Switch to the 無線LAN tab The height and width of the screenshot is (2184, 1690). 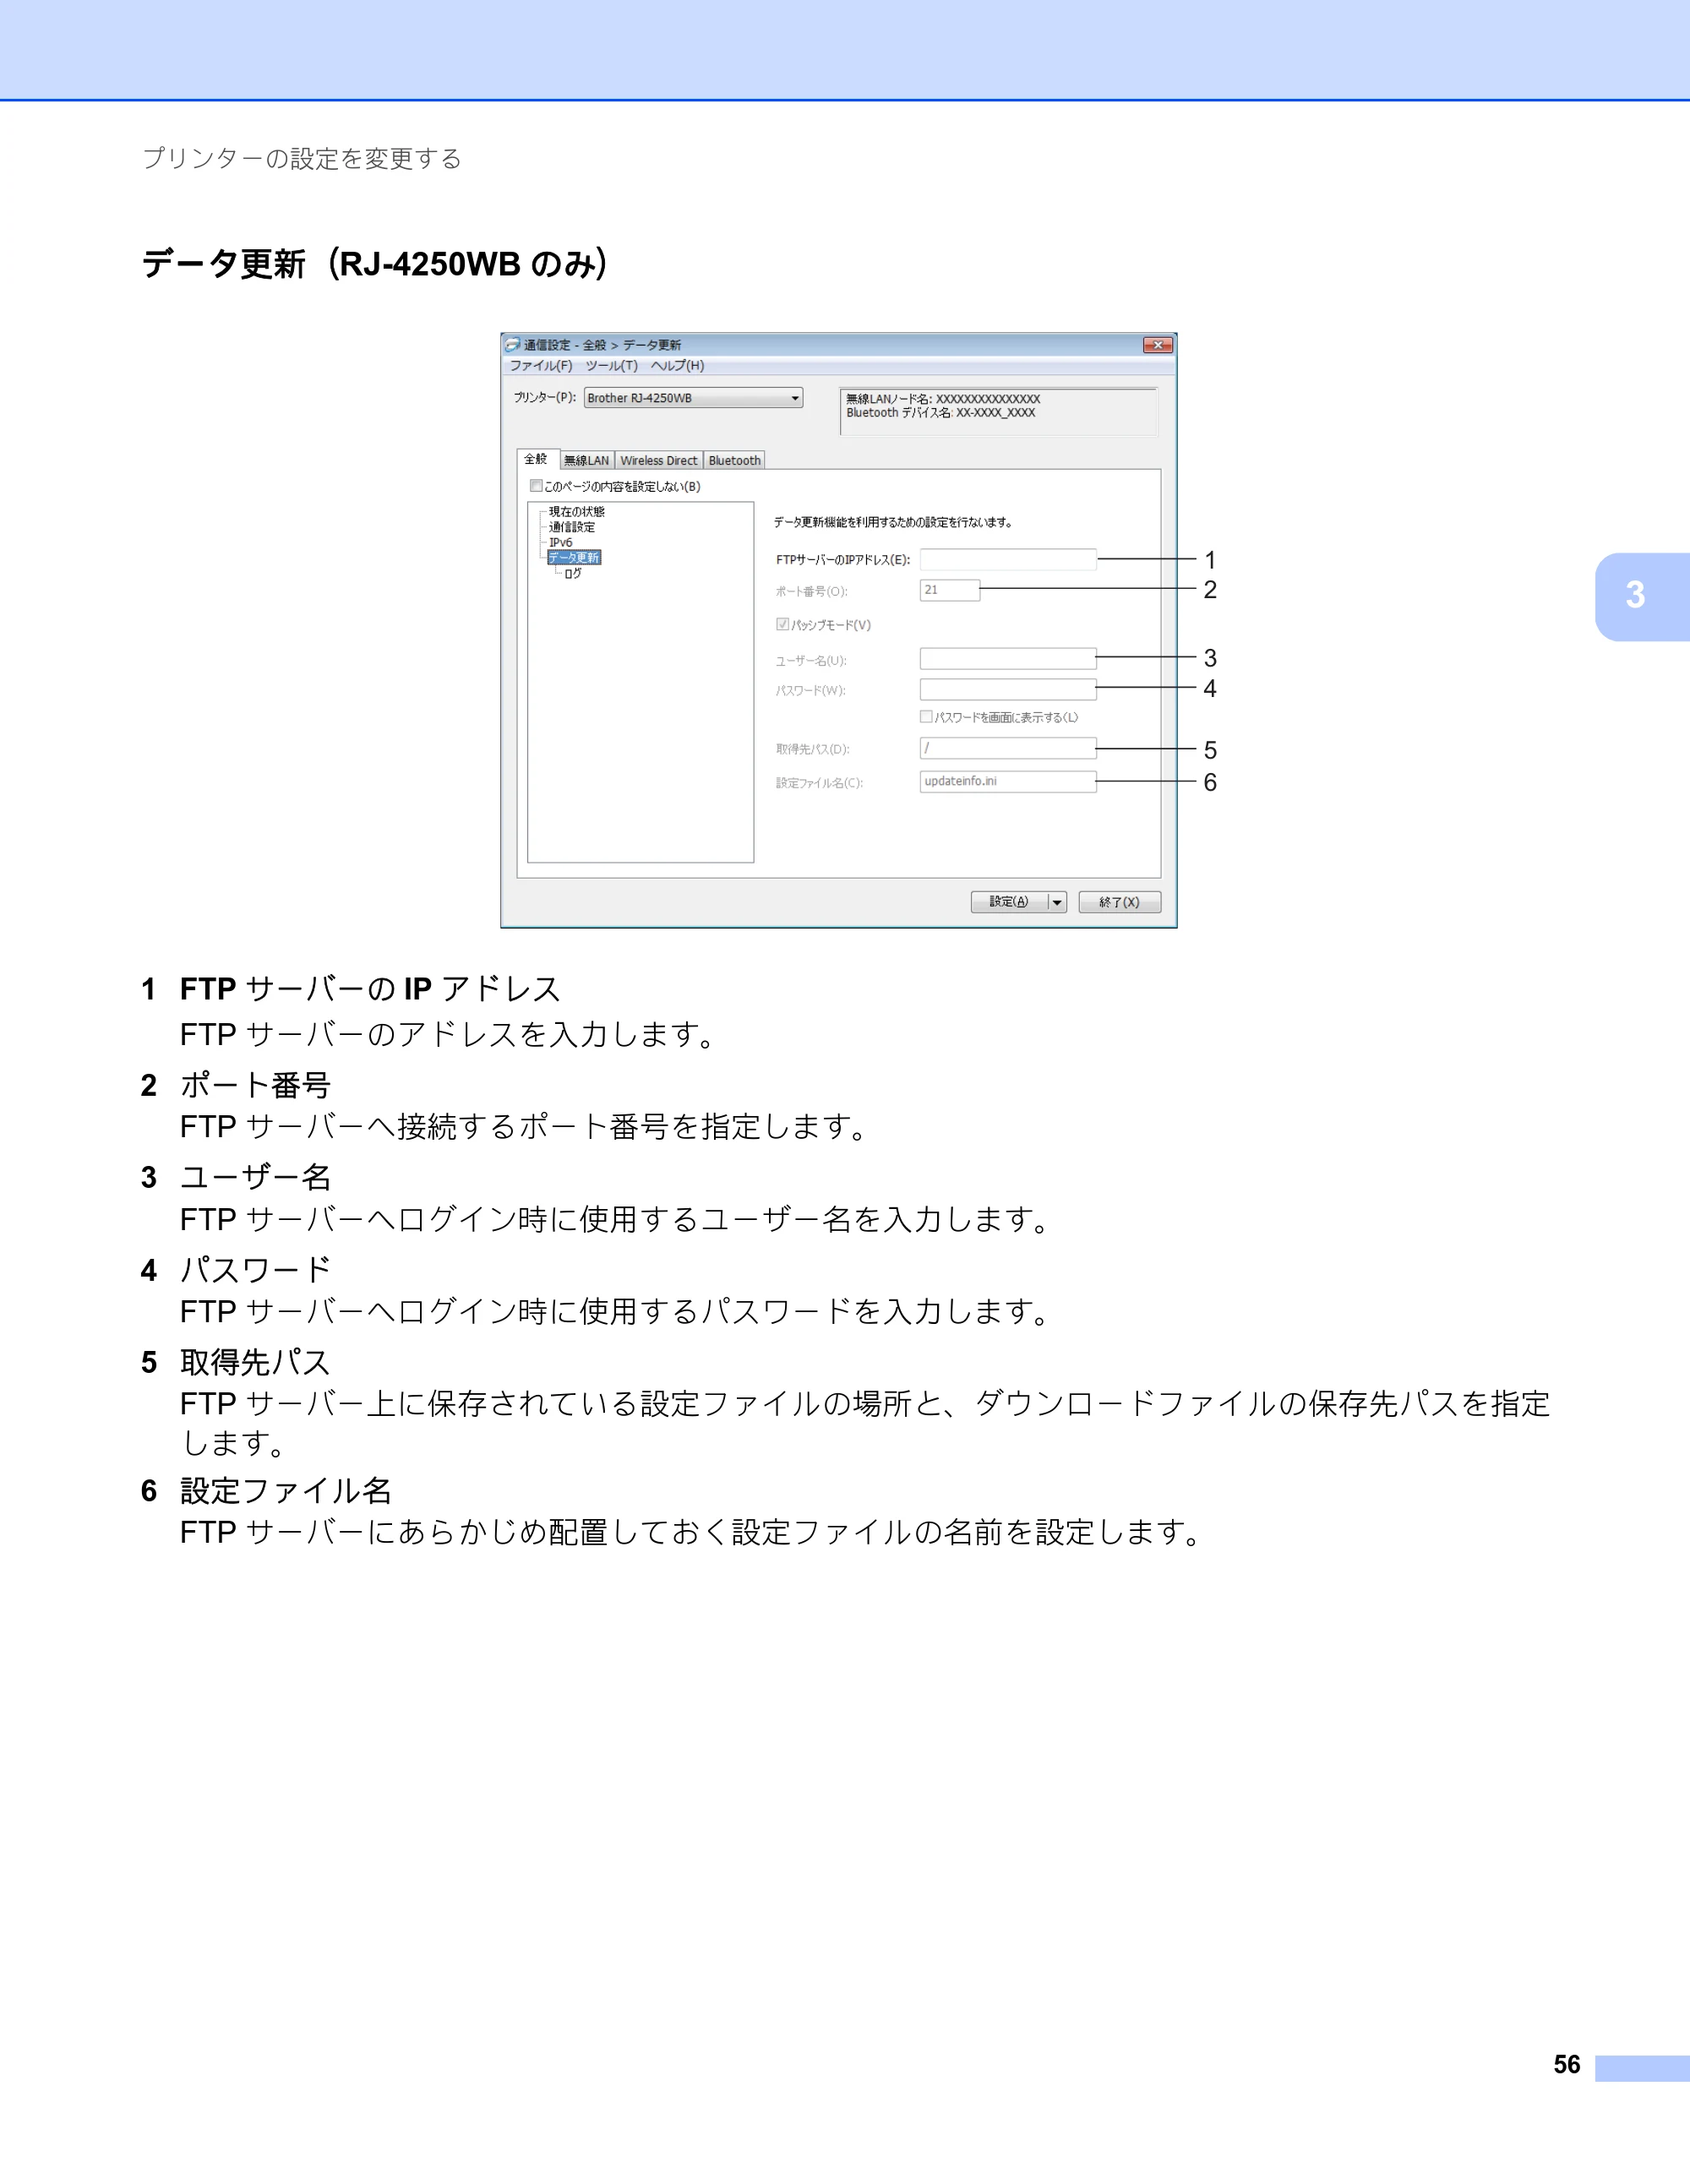[587, 460]
